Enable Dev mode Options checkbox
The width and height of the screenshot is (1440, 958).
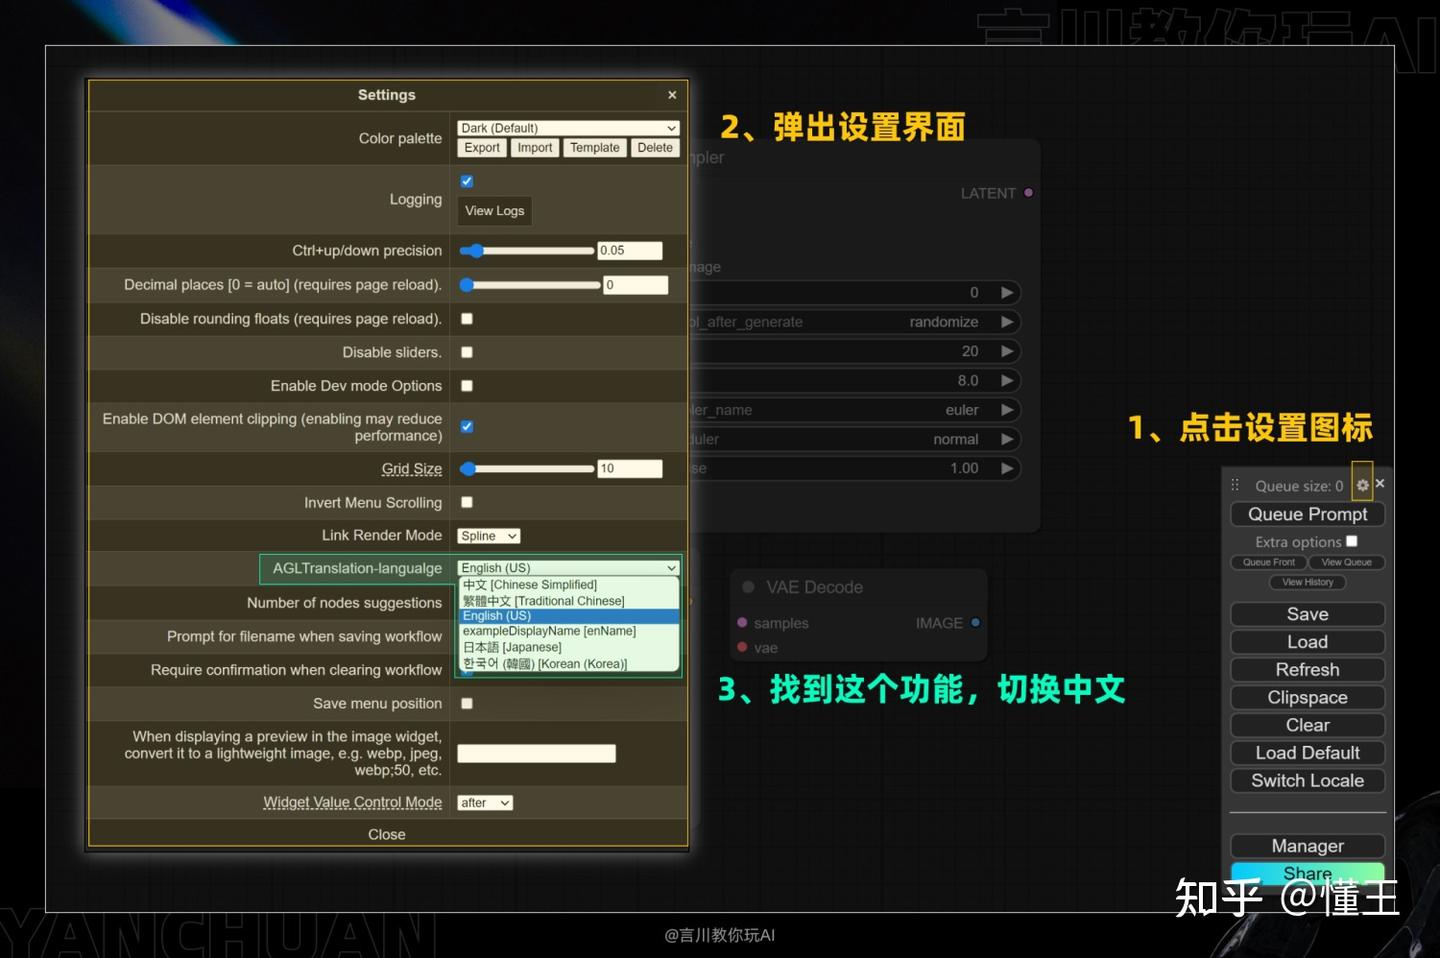(x=467, y=386)
